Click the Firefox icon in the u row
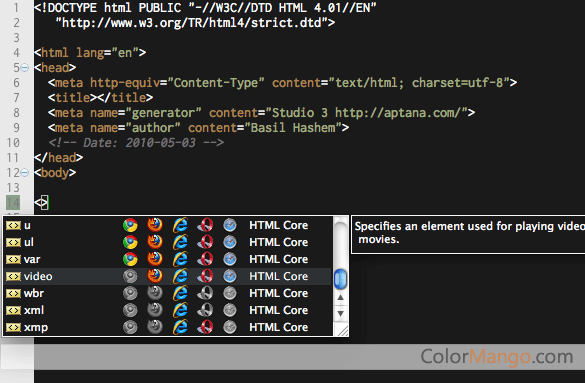Image resolution: width=585 pixels, height=383 pixels. 155,225
